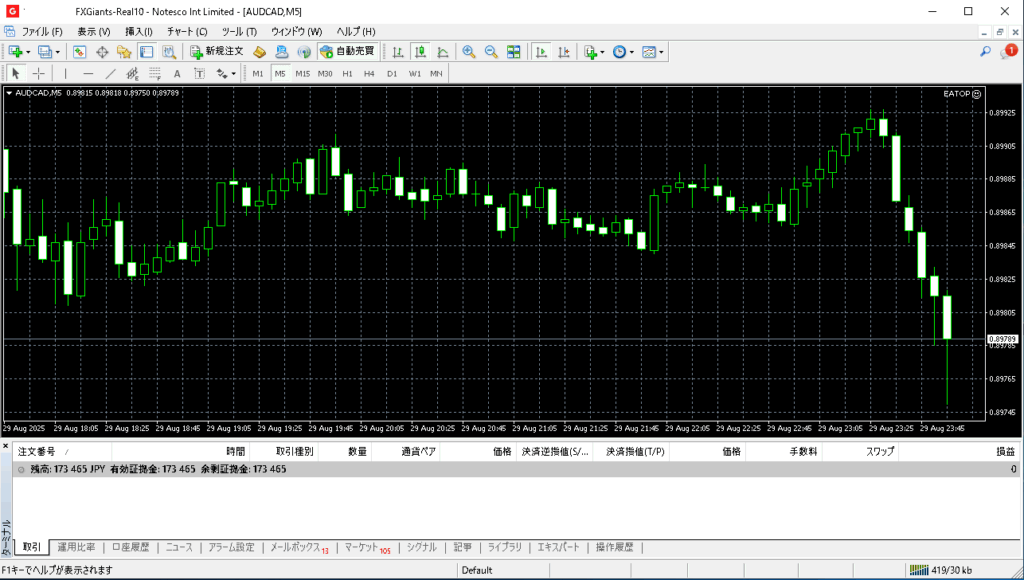Click the search magnifier icon
The width and height of the screenshot is (1024, 580).
pos(985,51)
